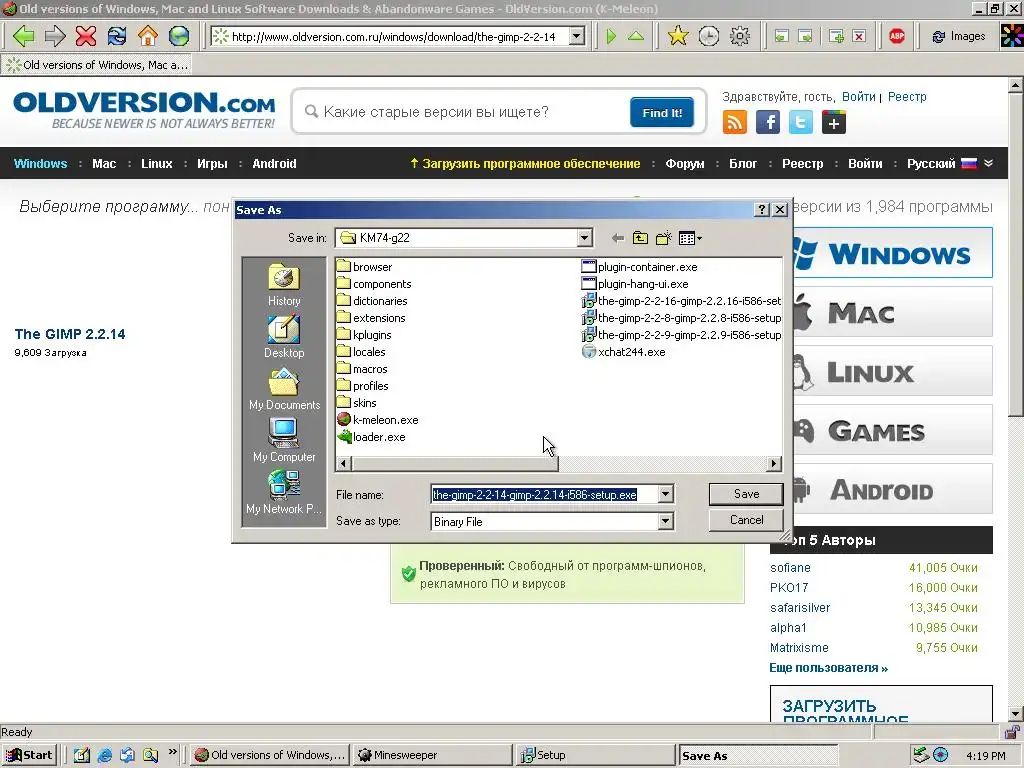Click the black plus share icon
The height and width of the screenshot is (768, 1024).
coord(834,122)
